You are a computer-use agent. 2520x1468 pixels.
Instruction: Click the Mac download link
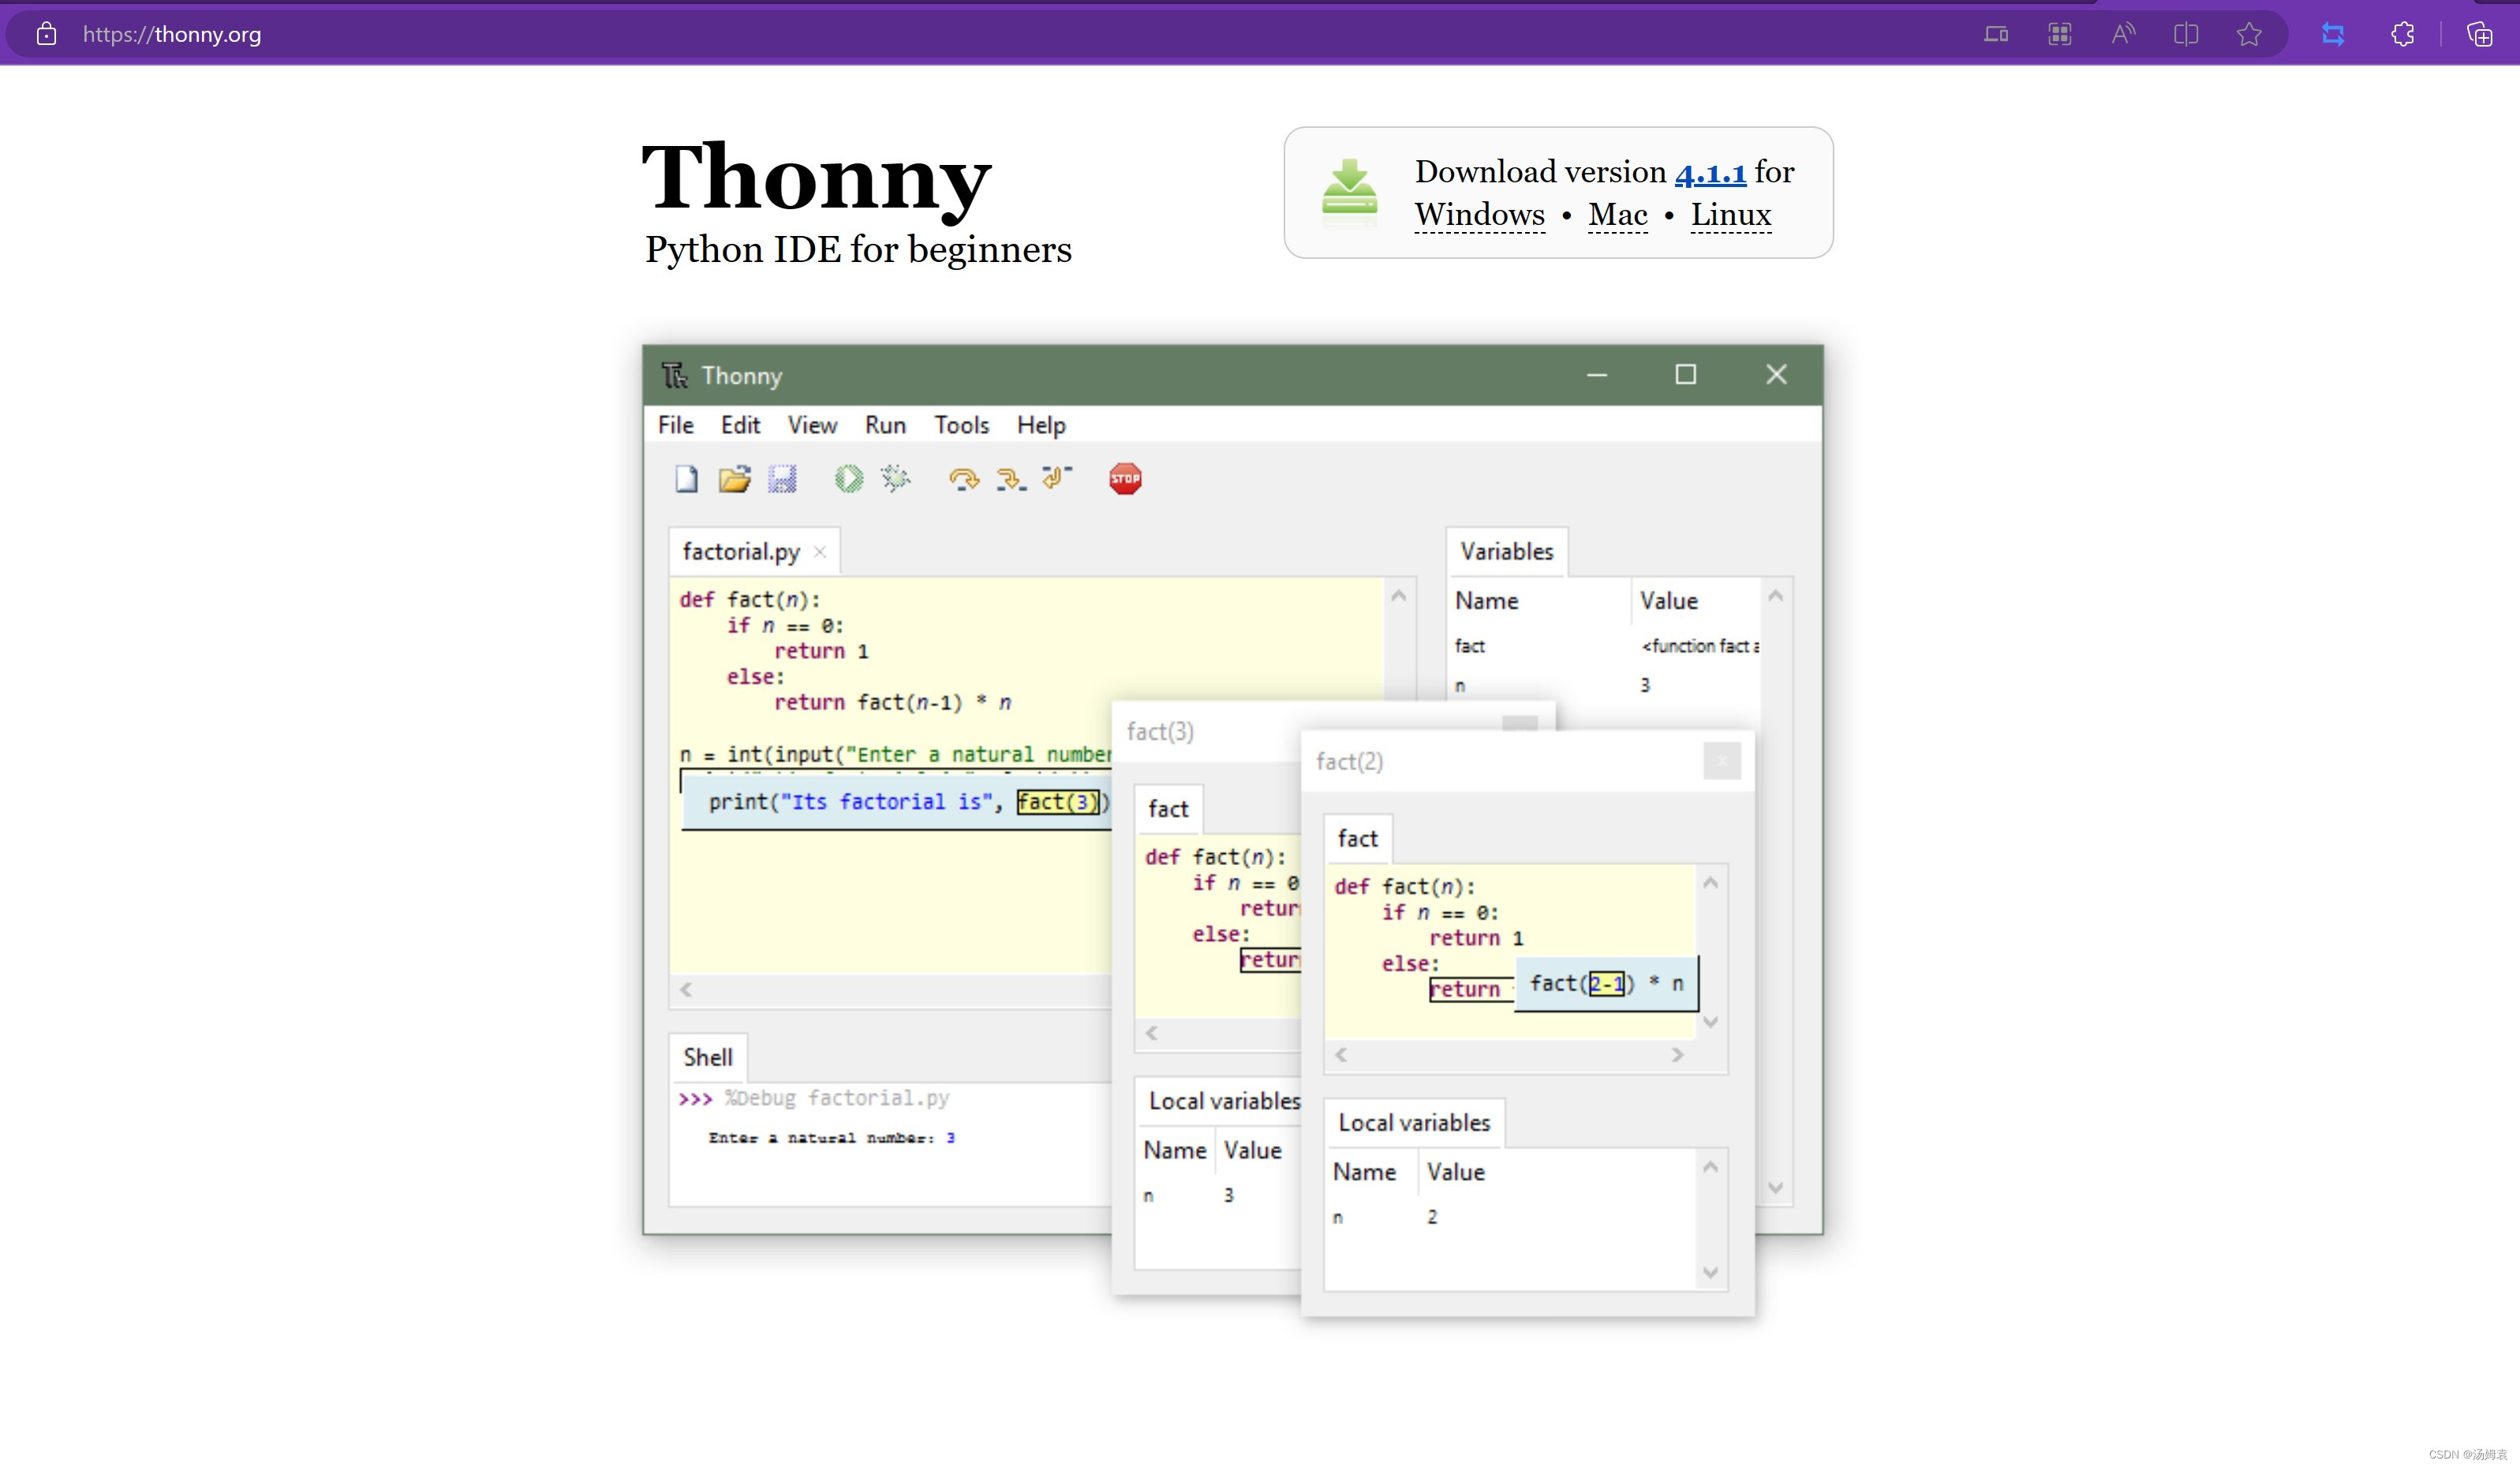coord(1618,215)
